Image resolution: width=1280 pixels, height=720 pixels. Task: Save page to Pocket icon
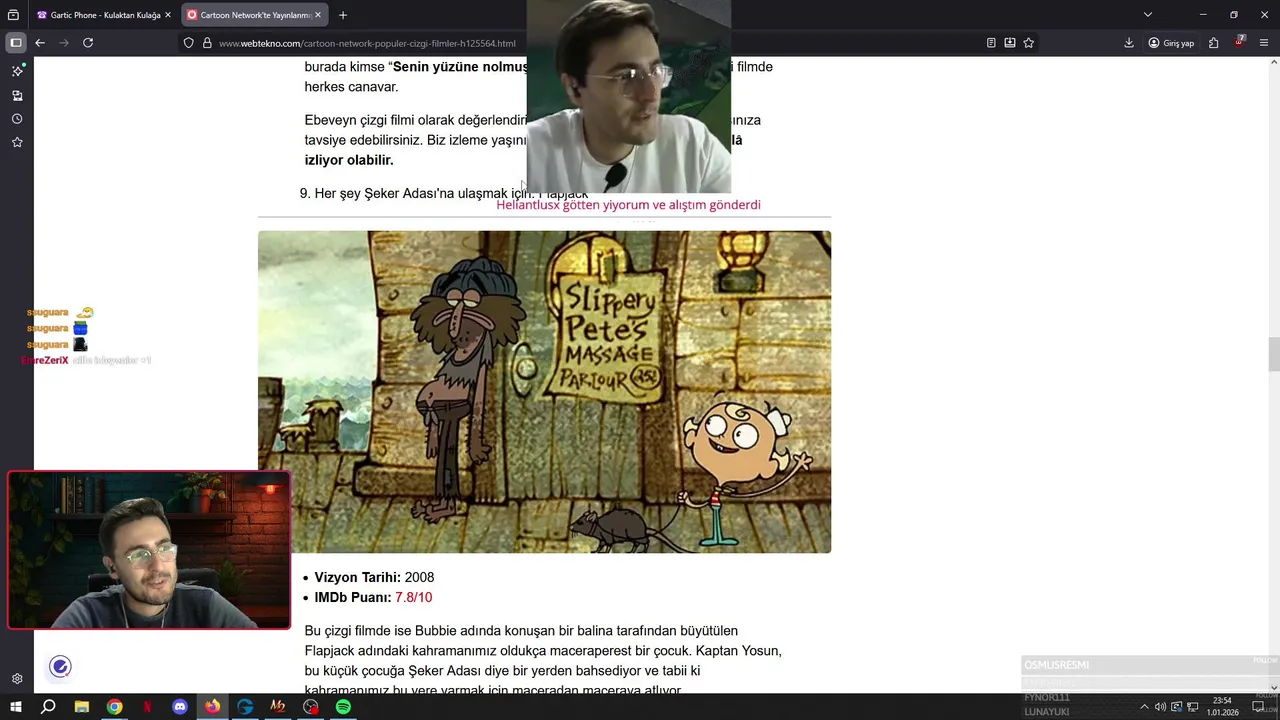pyautogui.click(x=1010, y=43)
